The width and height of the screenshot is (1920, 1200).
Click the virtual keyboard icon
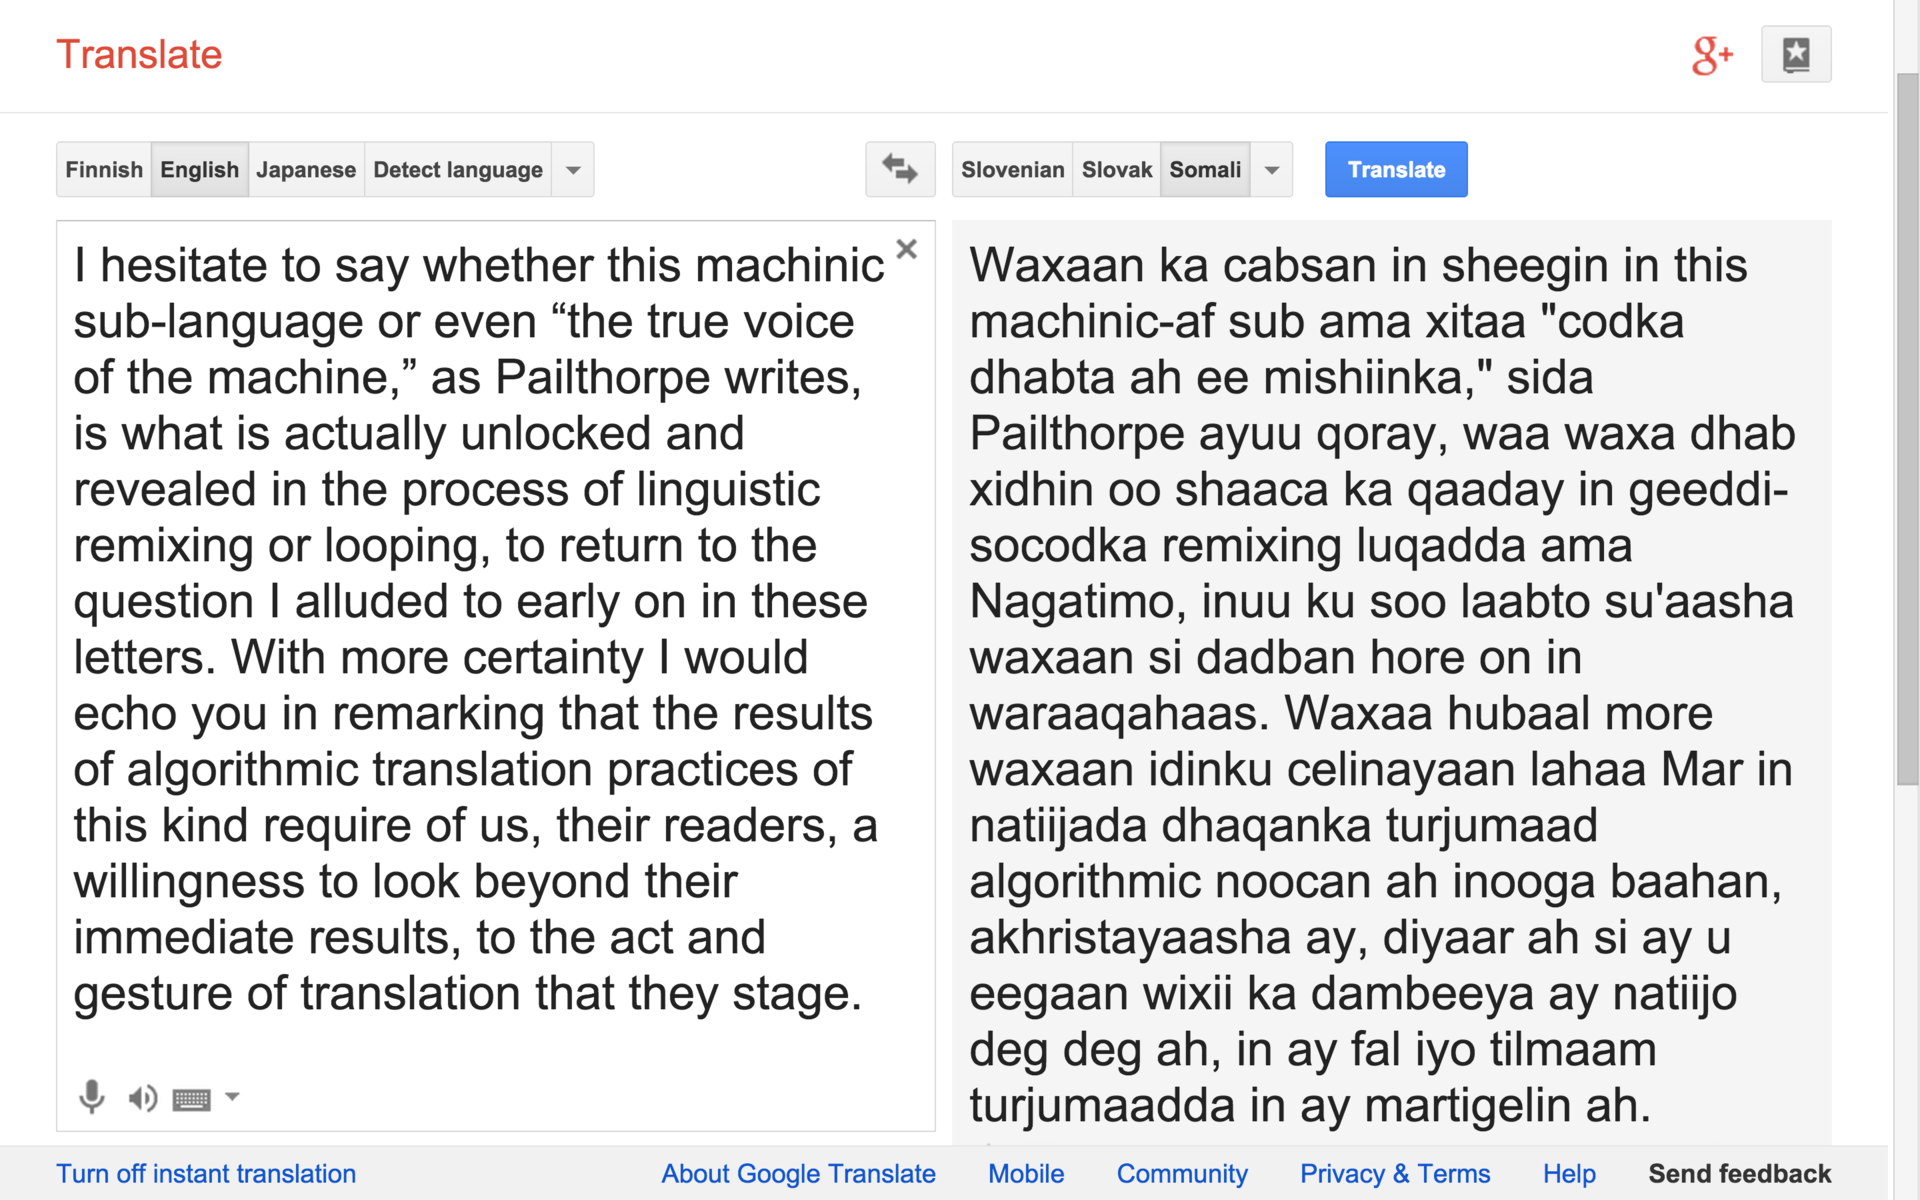pyautogui.click(x=191, y=1100)
